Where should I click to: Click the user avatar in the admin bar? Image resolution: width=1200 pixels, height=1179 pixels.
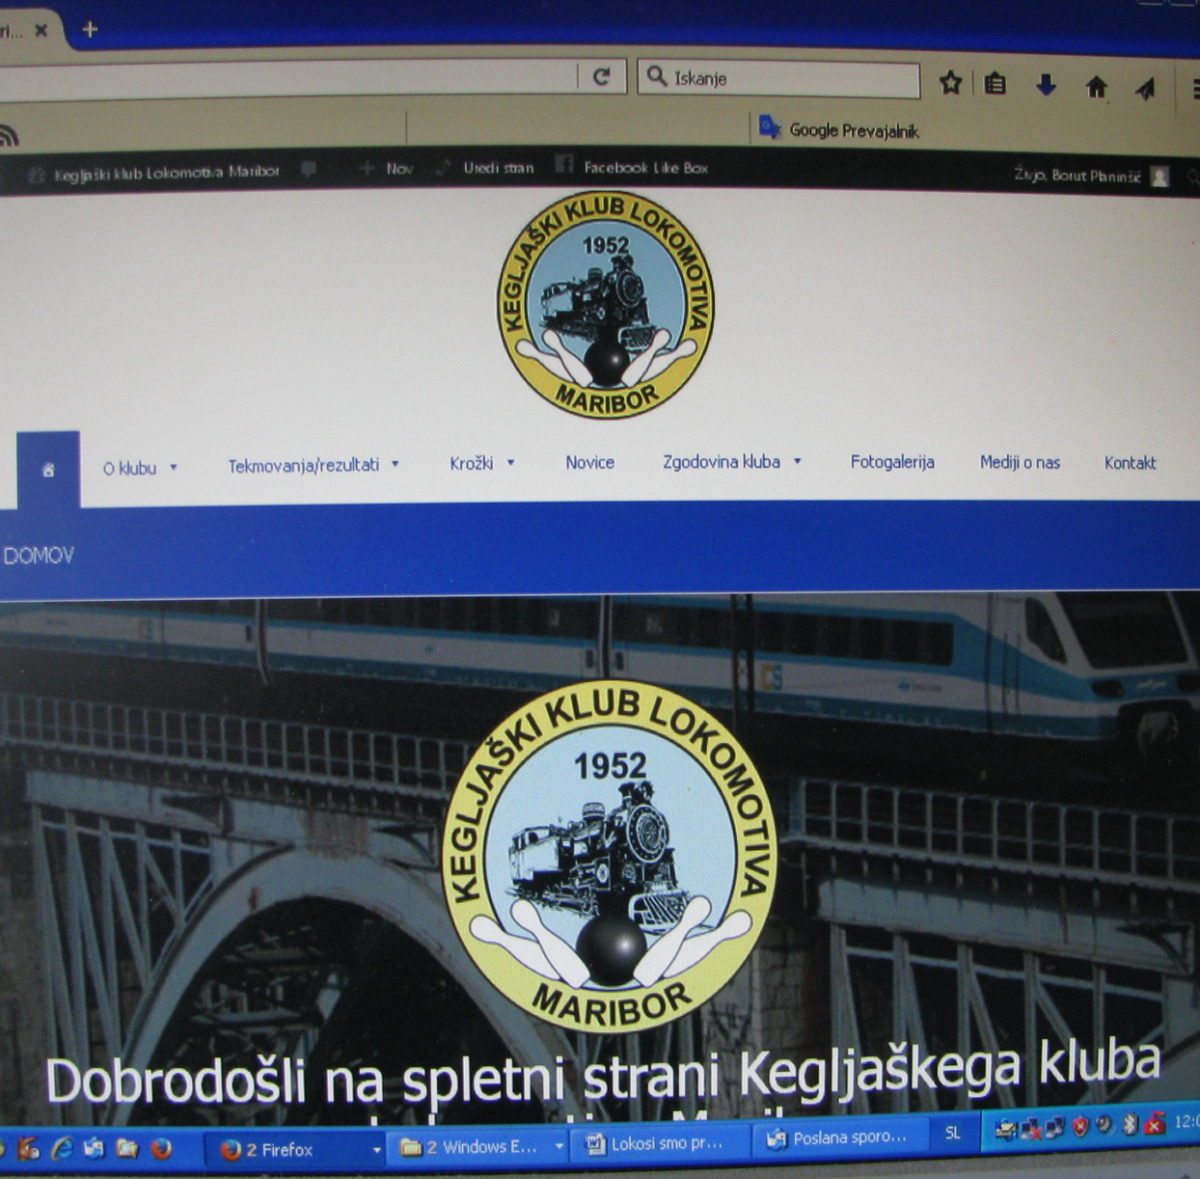[1160, 177]
